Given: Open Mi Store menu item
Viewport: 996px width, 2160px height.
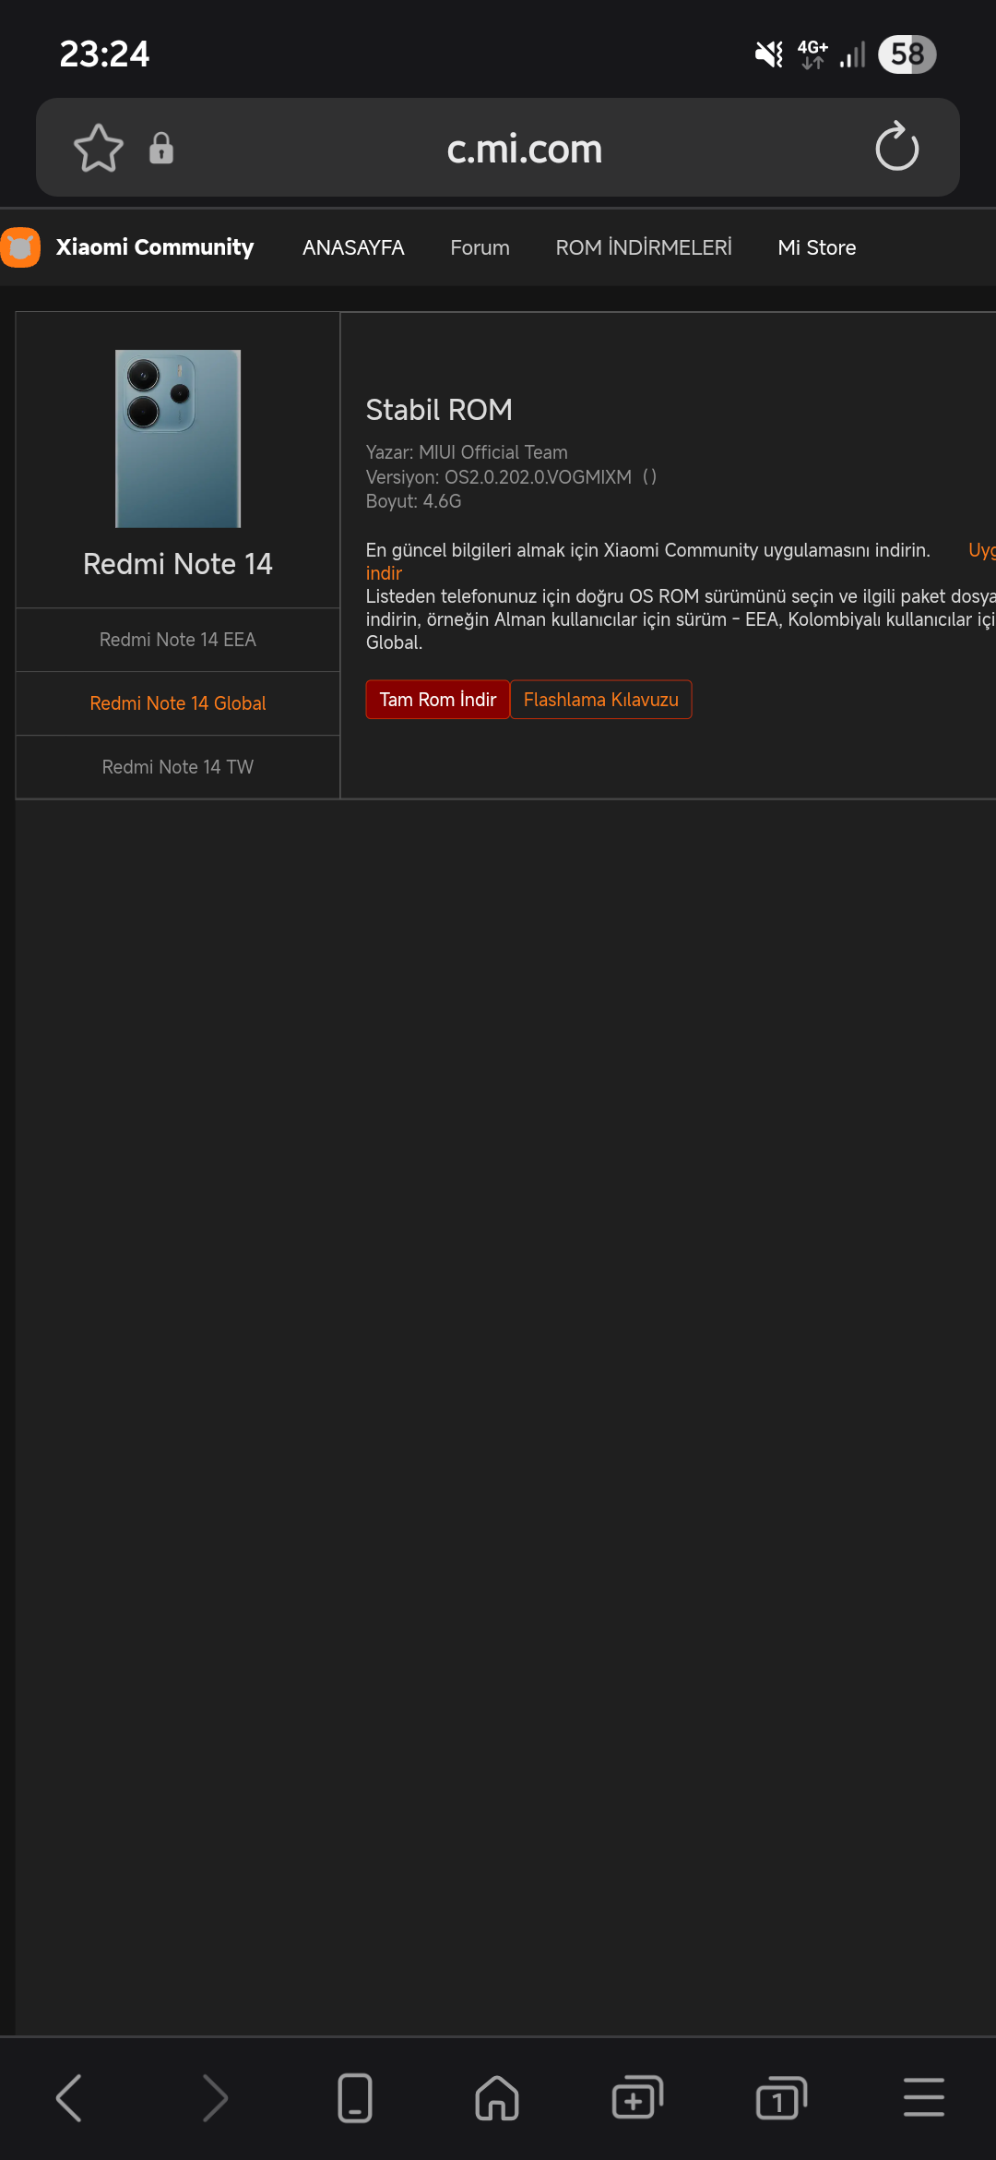Looking at the screenshot, I should tap(817, 247).
